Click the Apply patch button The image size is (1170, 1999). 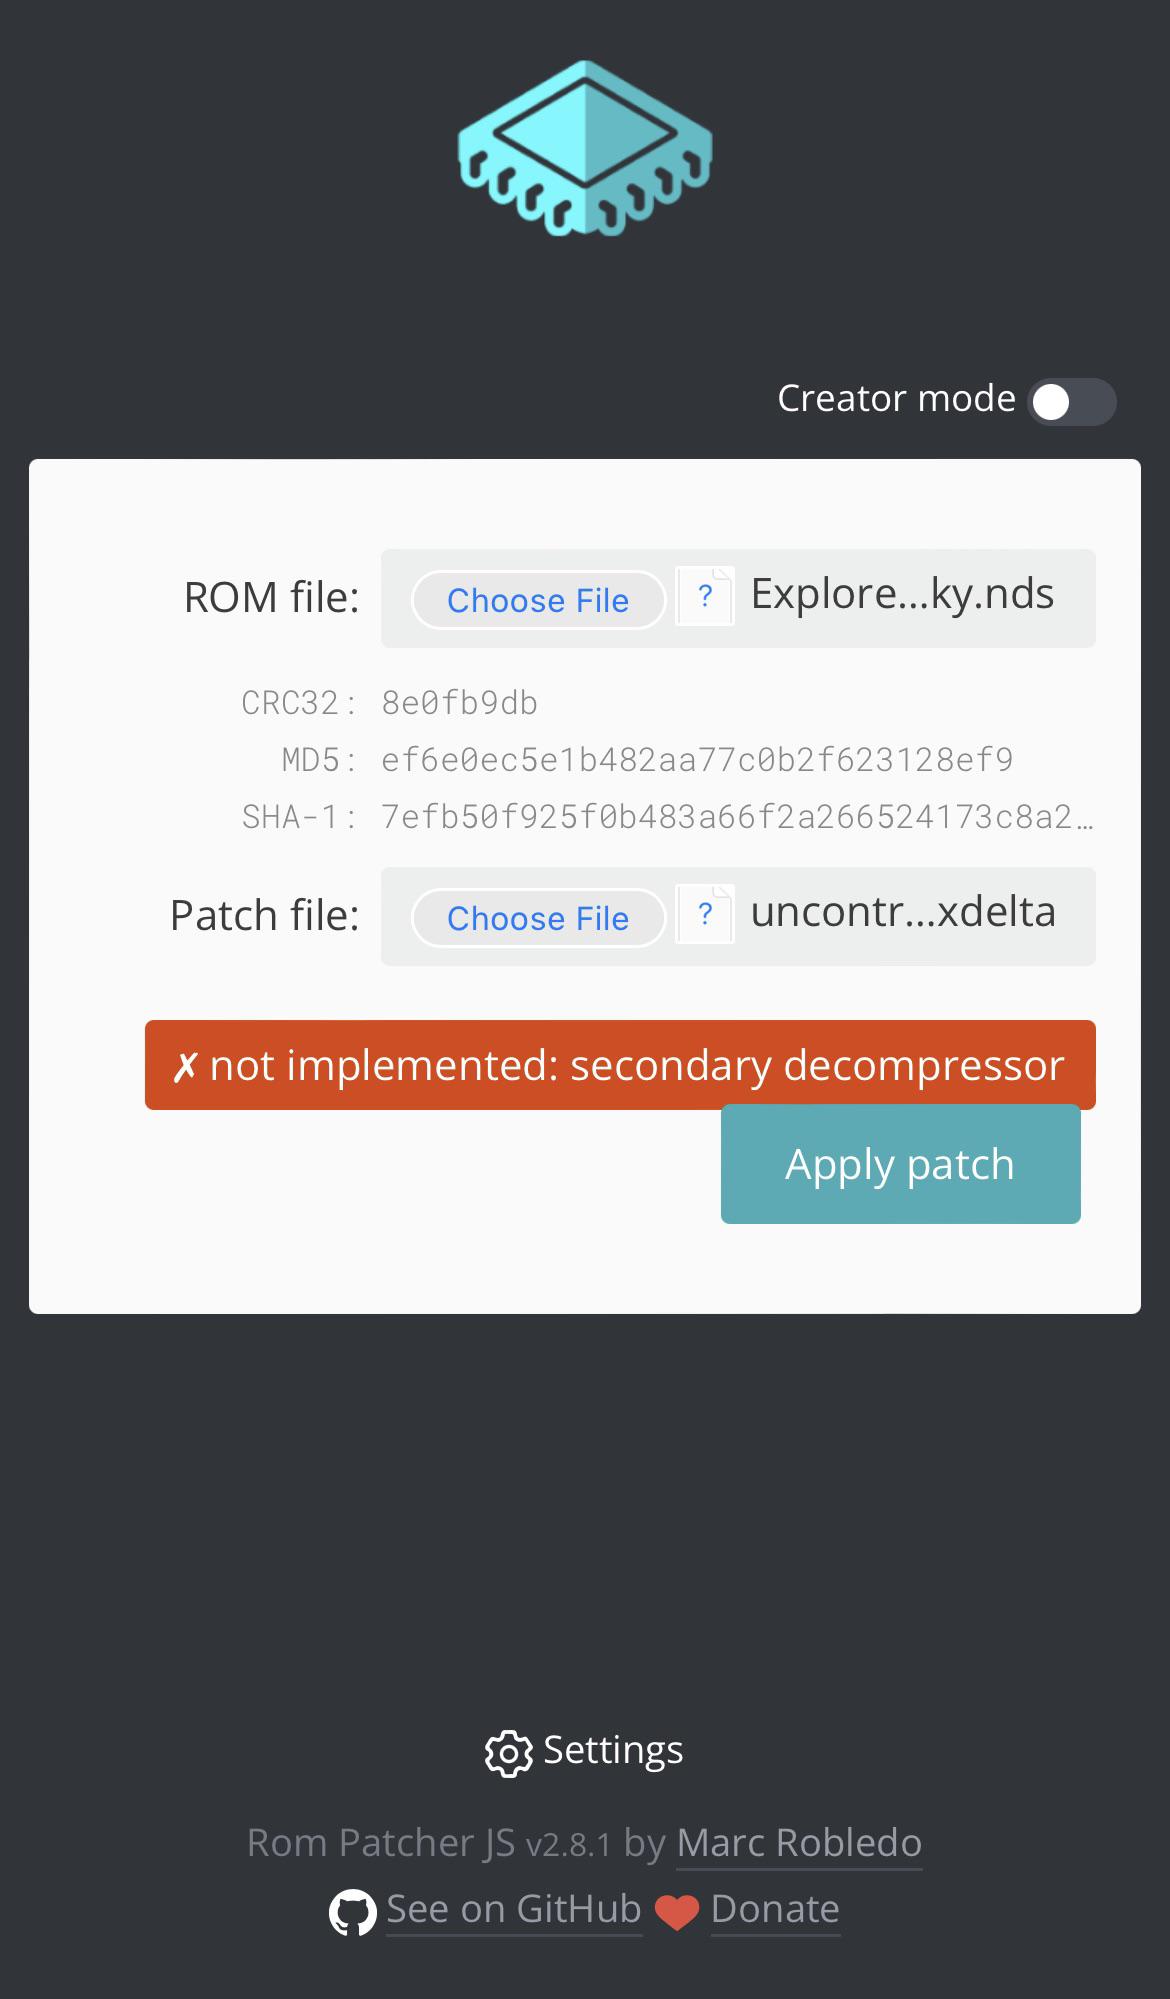pos(900,1163)
